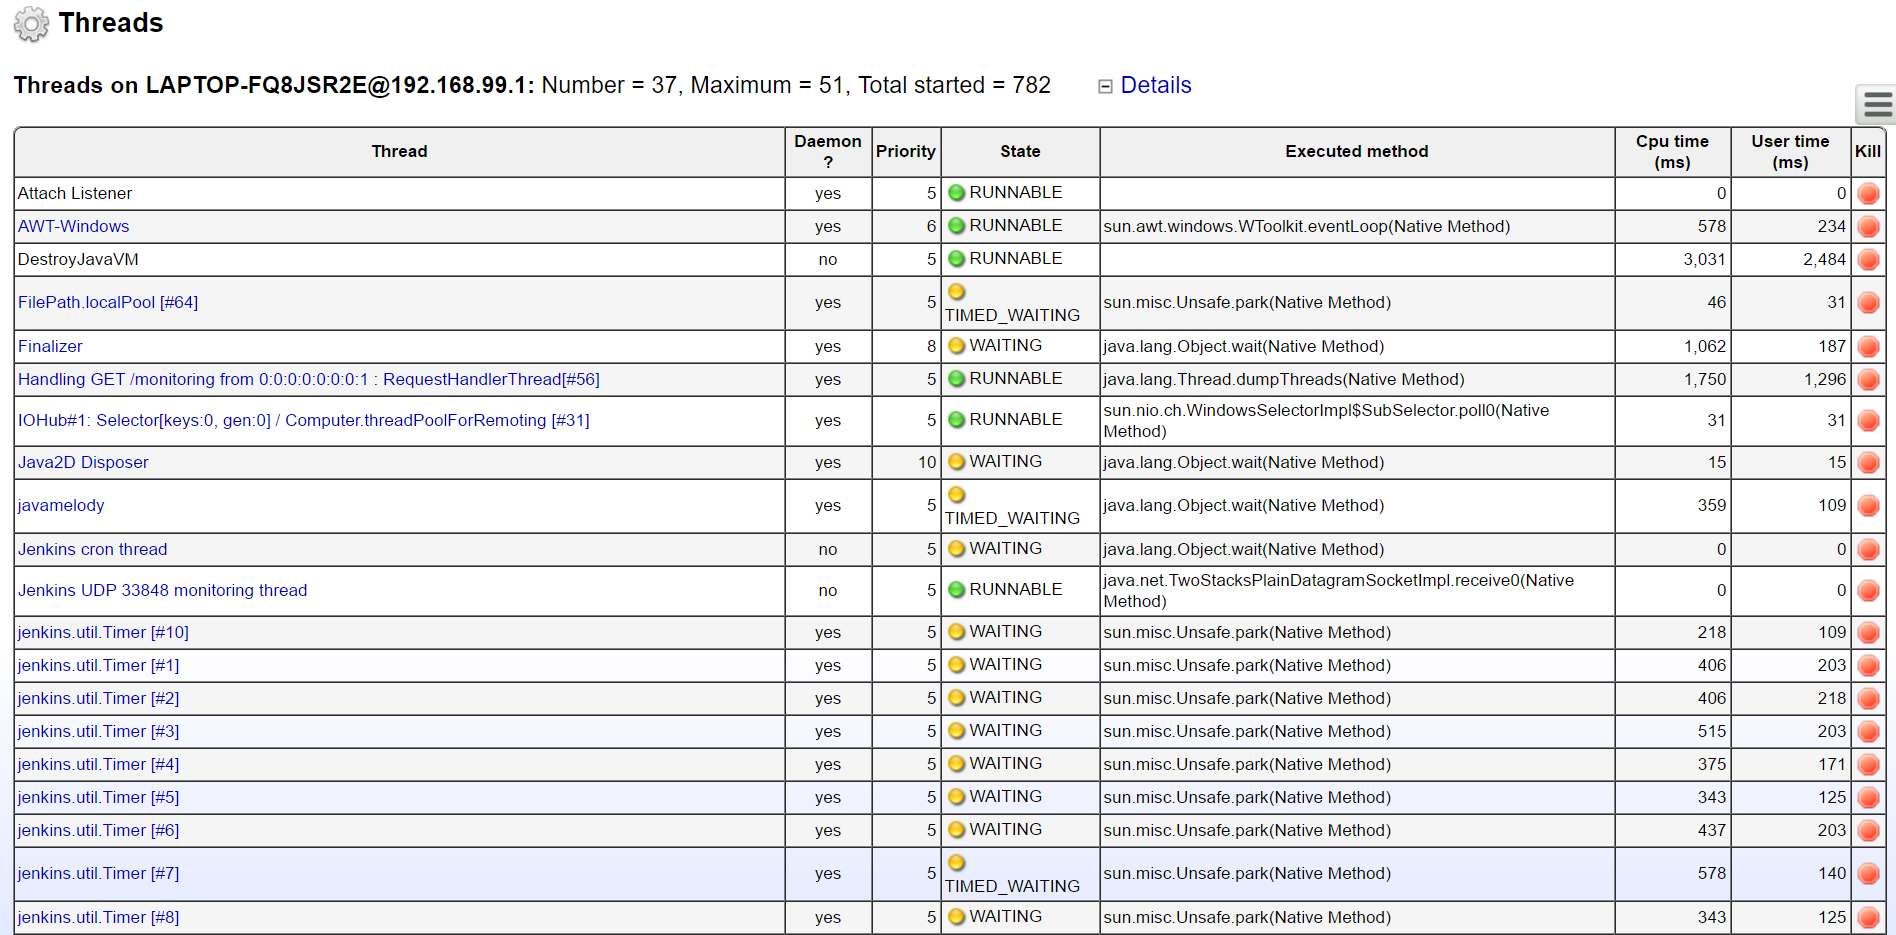Click the WToolkit.eventLoop executed method text

tap(1306, 227)
